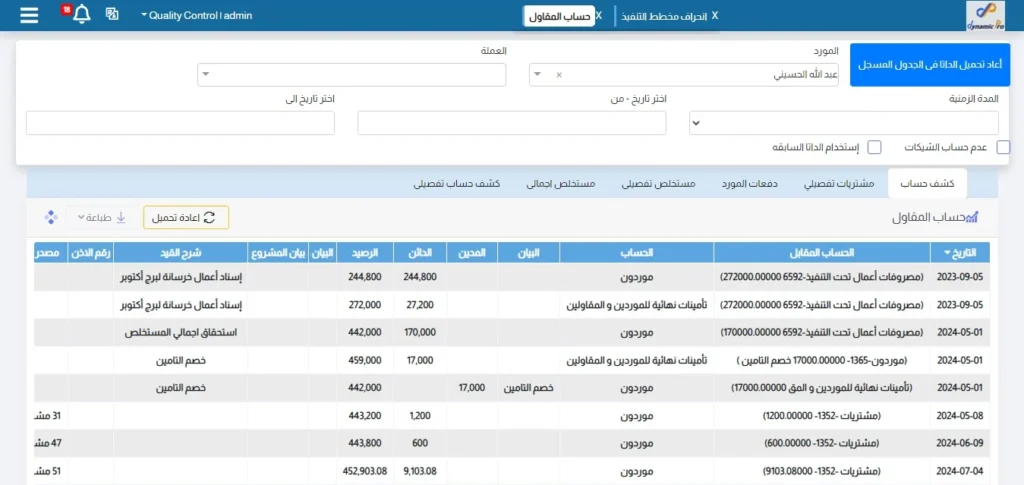The width and height of the screenshot is (1024, 485).
Task: Click the four-dots options icon in toolbar
Action: 51,217
